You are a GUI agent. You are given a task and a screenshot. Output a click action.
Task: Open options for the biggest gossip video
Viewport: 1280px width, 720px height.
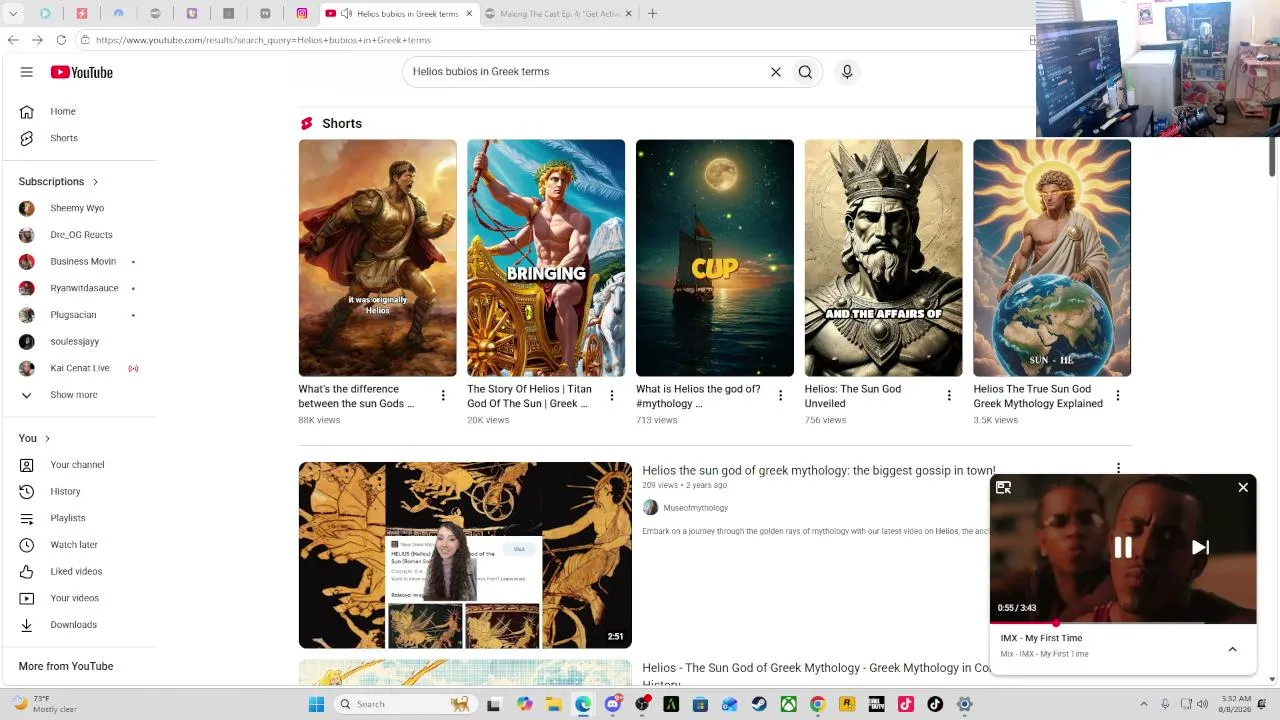1118,469
